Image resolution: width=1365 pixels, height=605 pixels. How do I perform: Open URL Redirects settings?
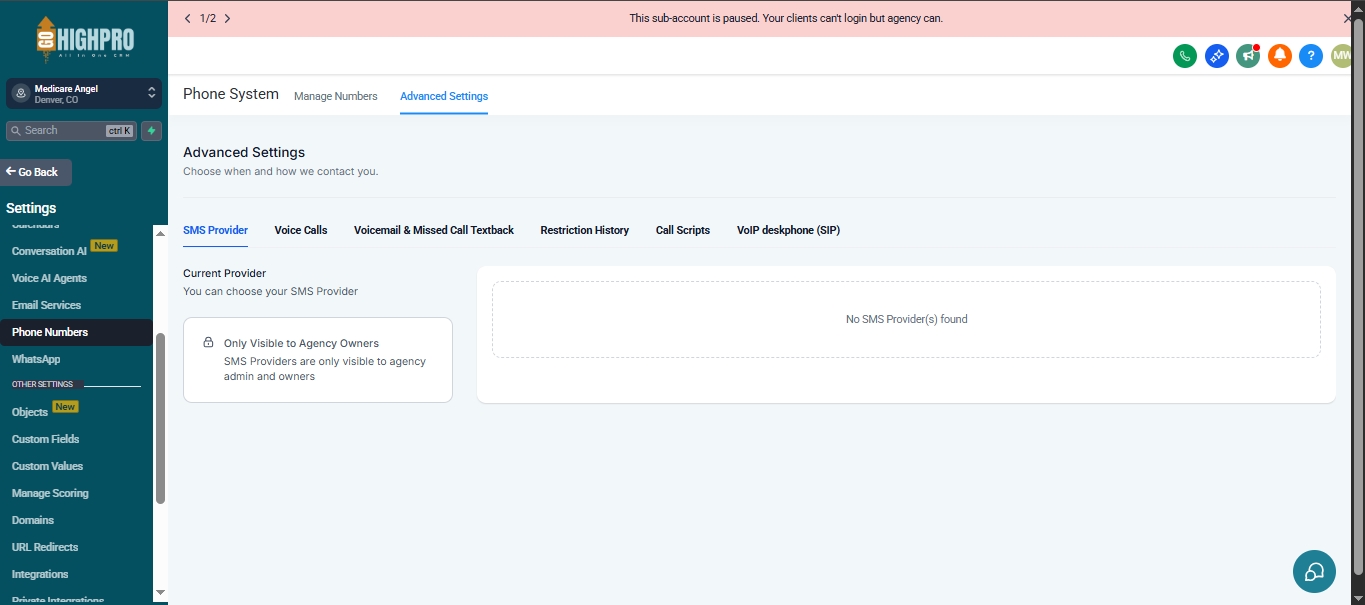coord(45,547)
